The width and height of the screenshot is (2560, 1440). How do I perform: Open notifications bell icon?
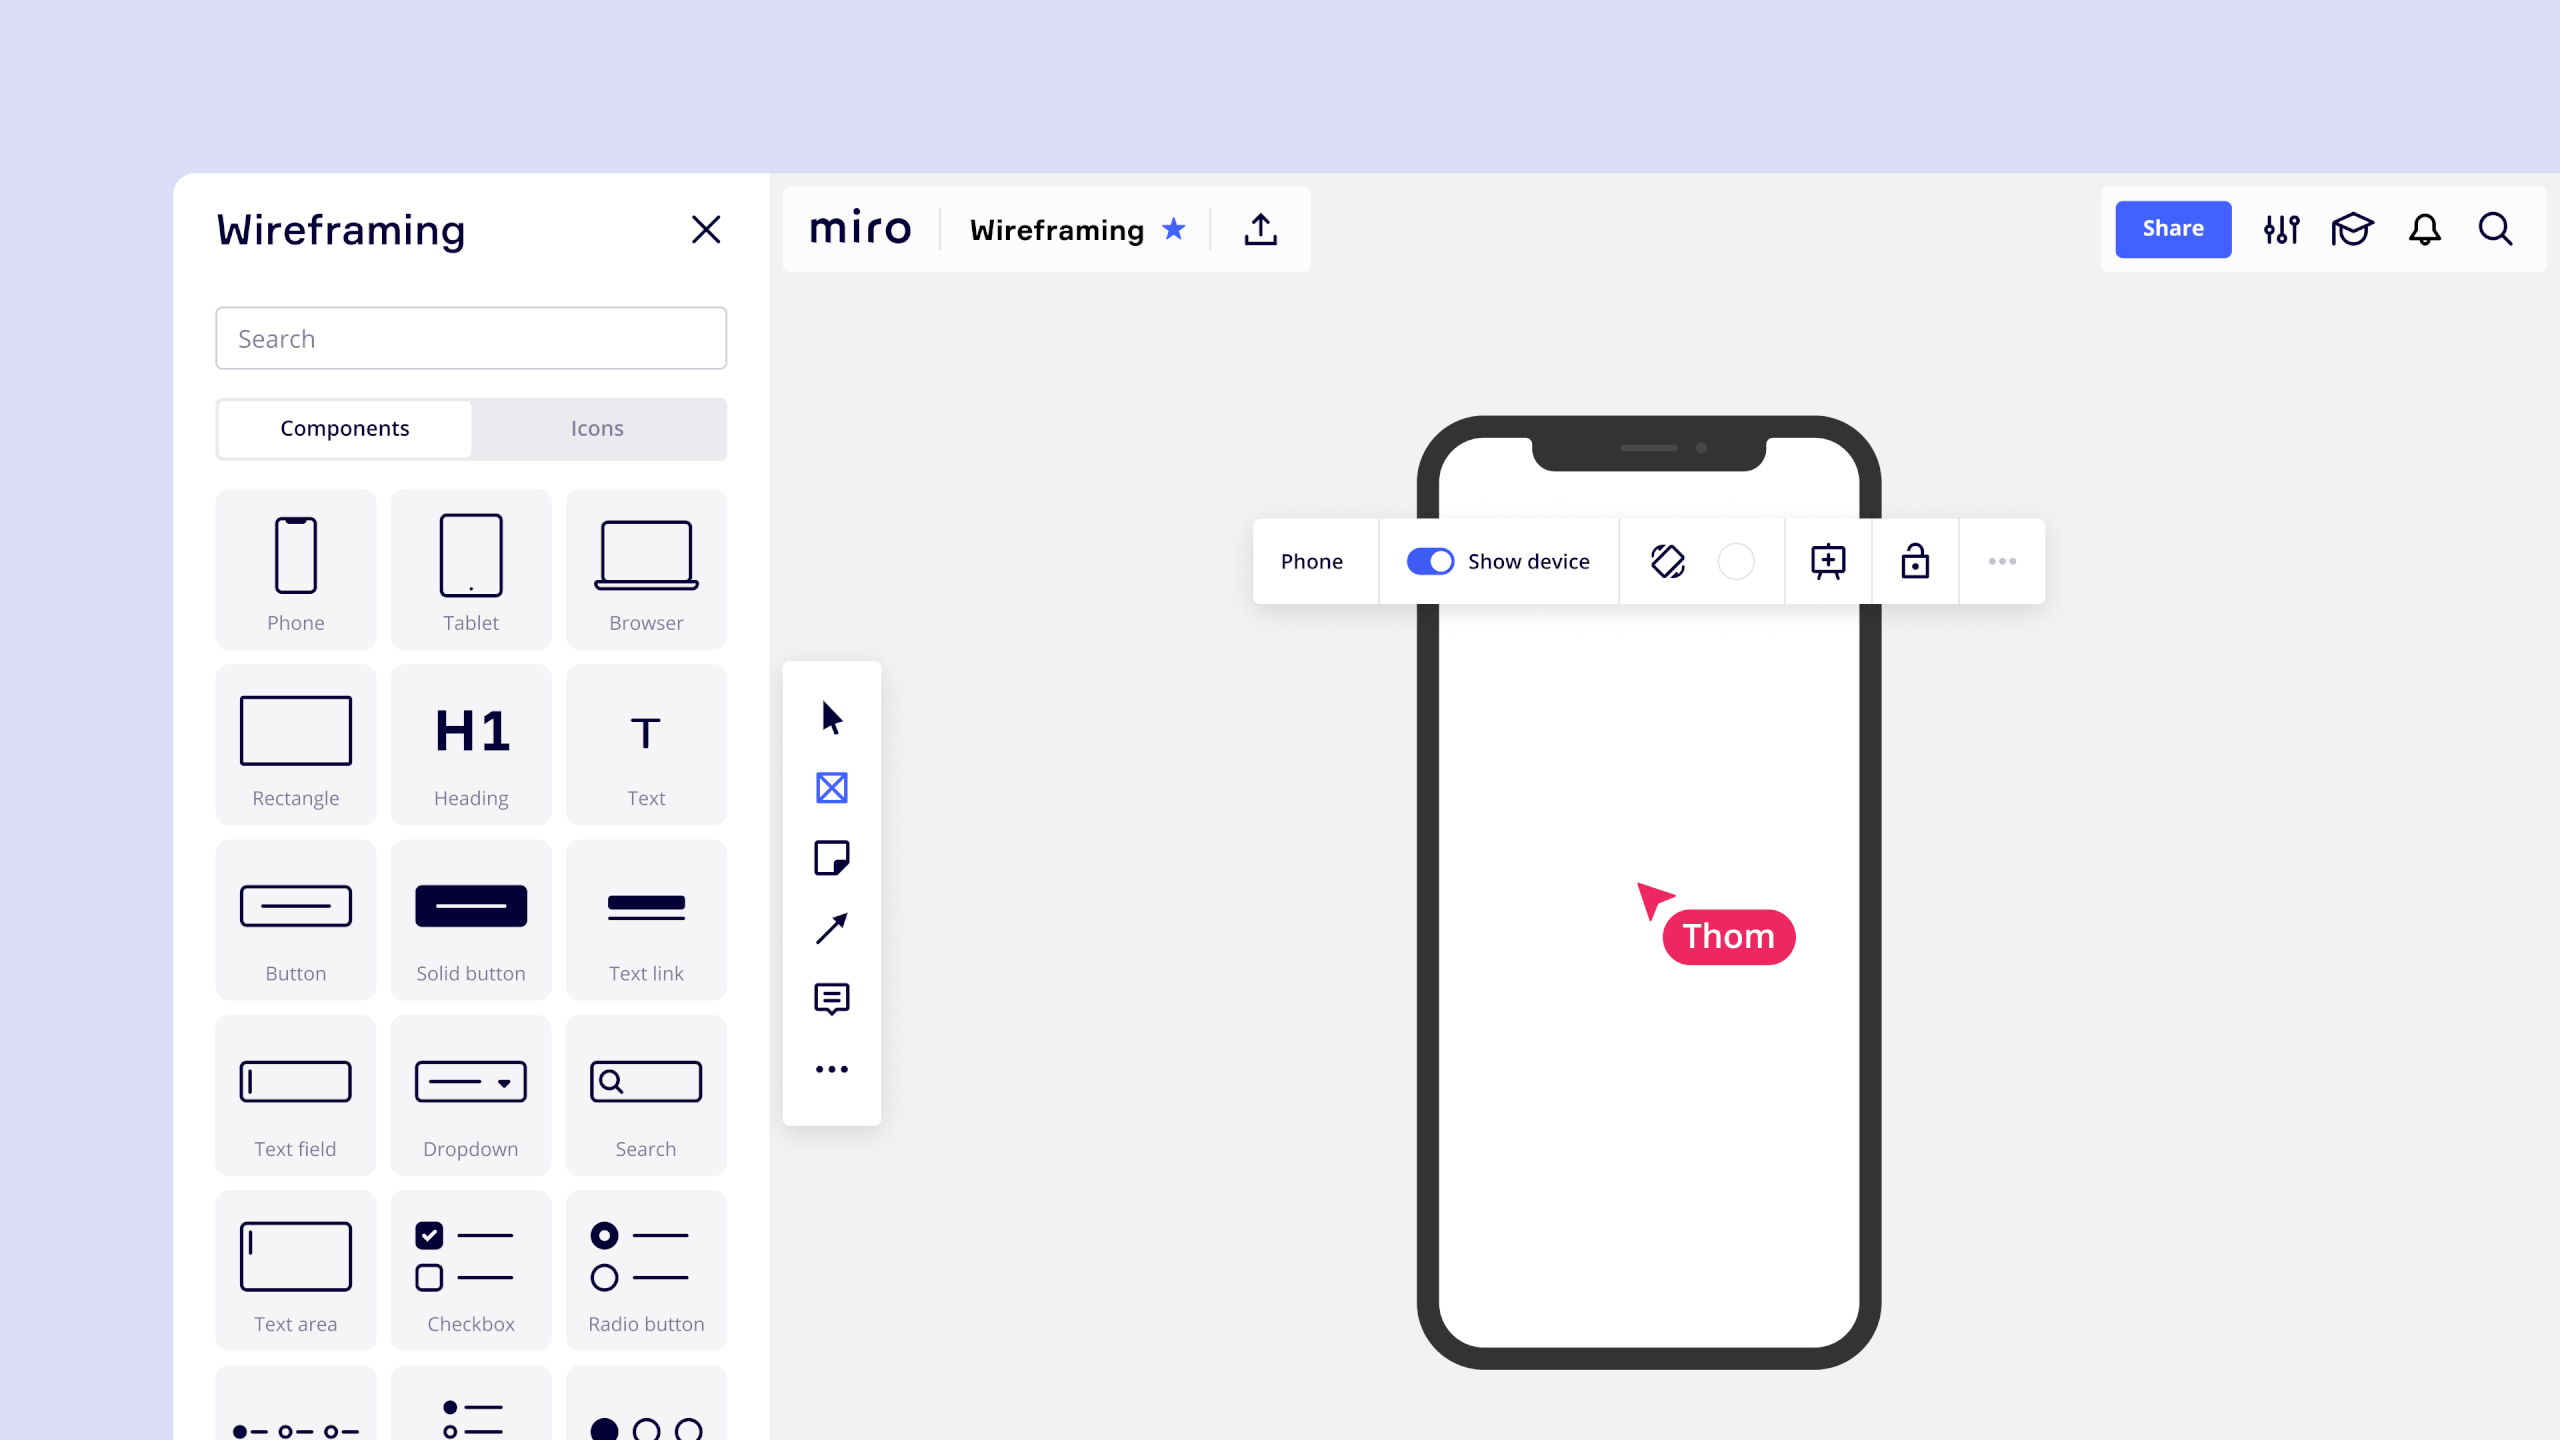[2425, 230]
